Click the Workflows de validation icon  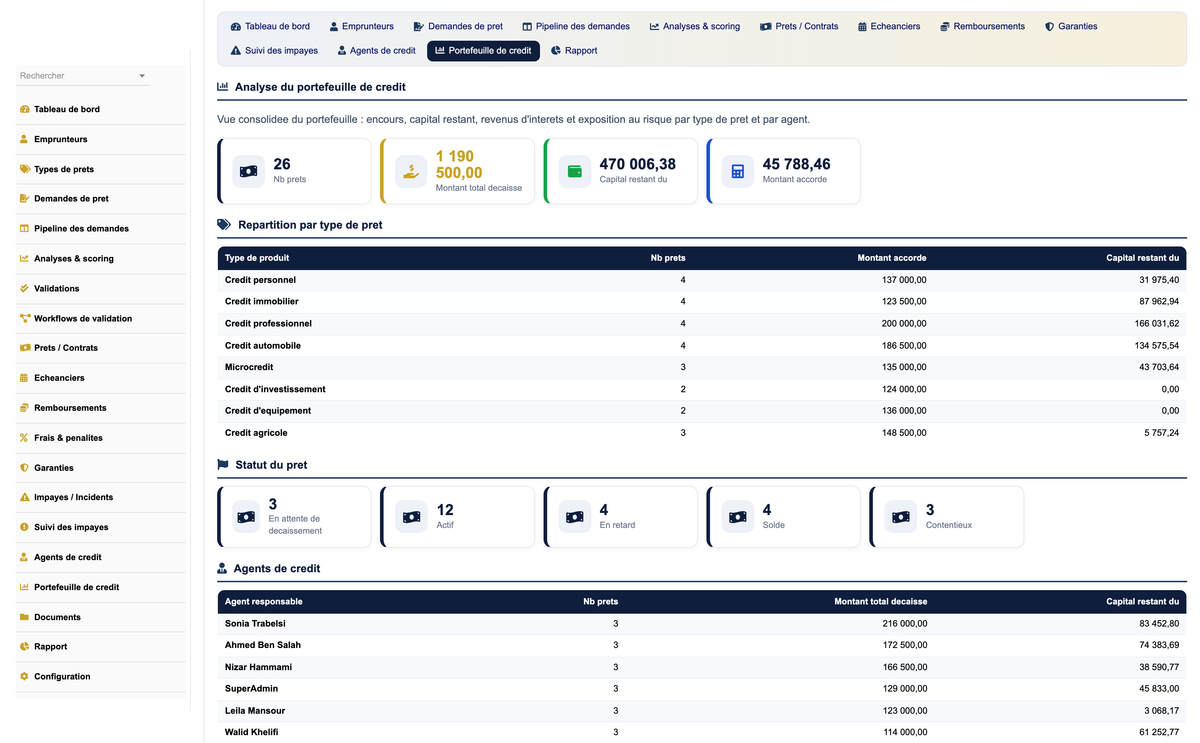pyautogui.click(x=24, y=318)
